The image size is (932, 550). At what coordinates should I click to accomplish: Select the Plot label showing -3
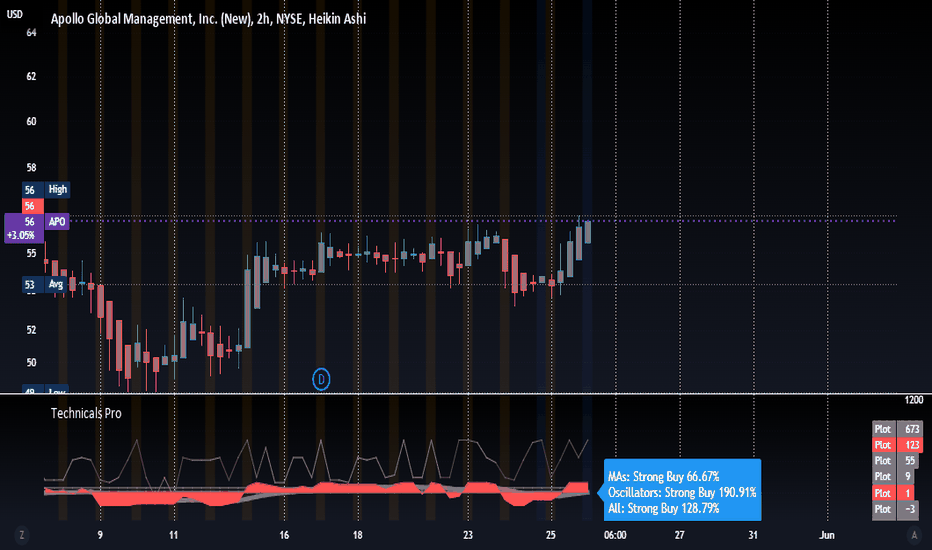895,509
